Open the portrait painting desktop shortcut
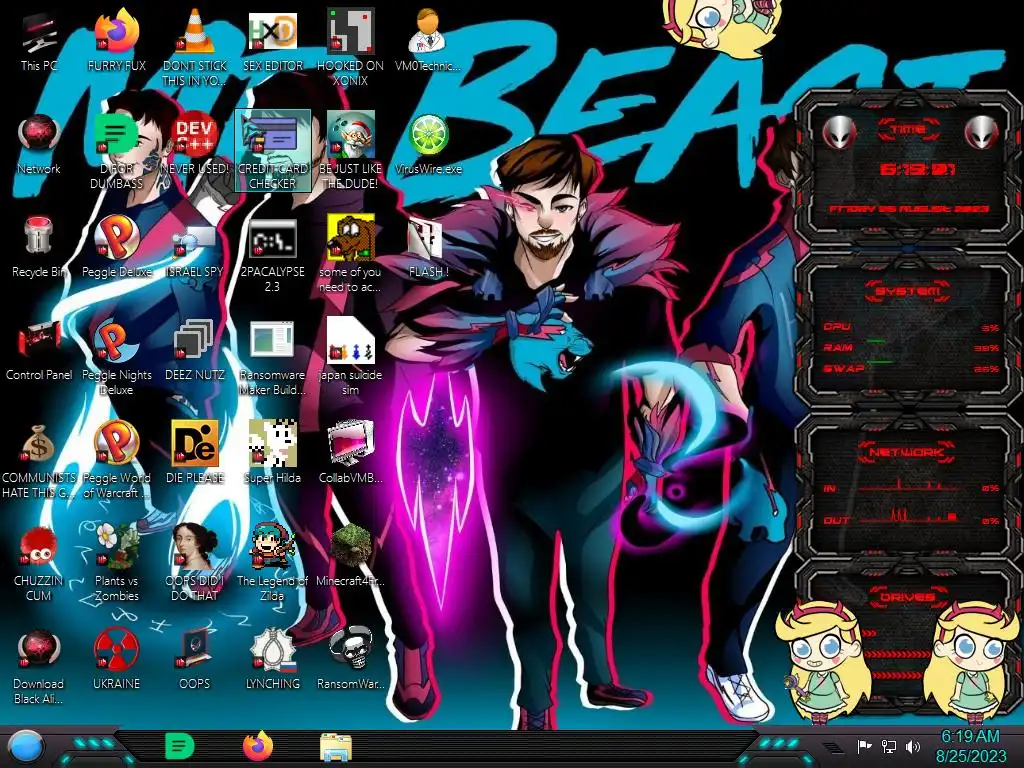The height and width of the screenshot is (768, 1024). 195,563
